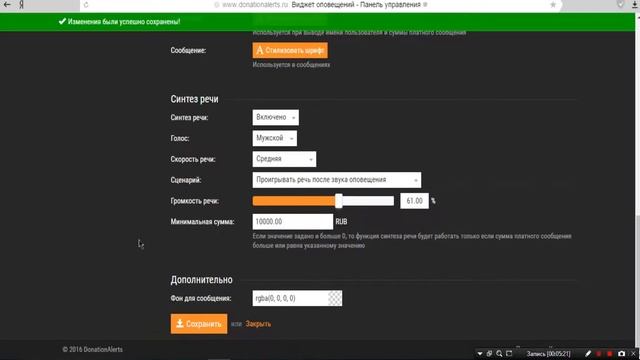Open the browser downloads arrow icon
This screenshot has width=640, height=360.
click(x=635, y=4)
